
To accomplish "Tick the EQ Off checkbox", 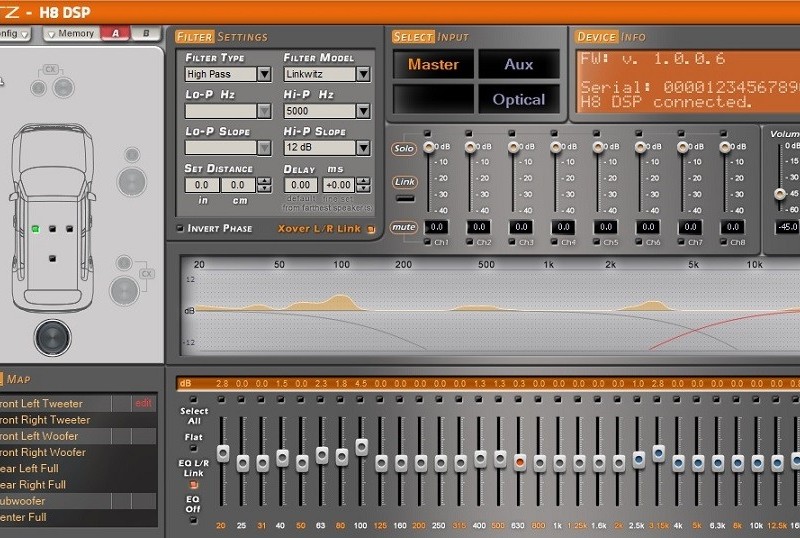I will click(x=194, y=519).
